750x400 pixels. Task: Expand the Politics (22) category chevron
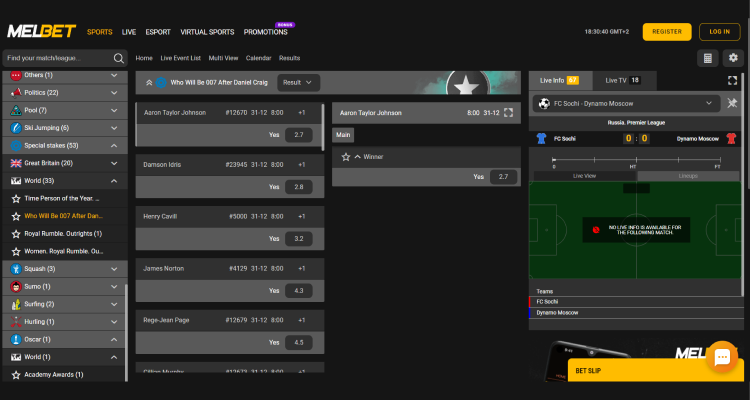(x=114, y=93)
